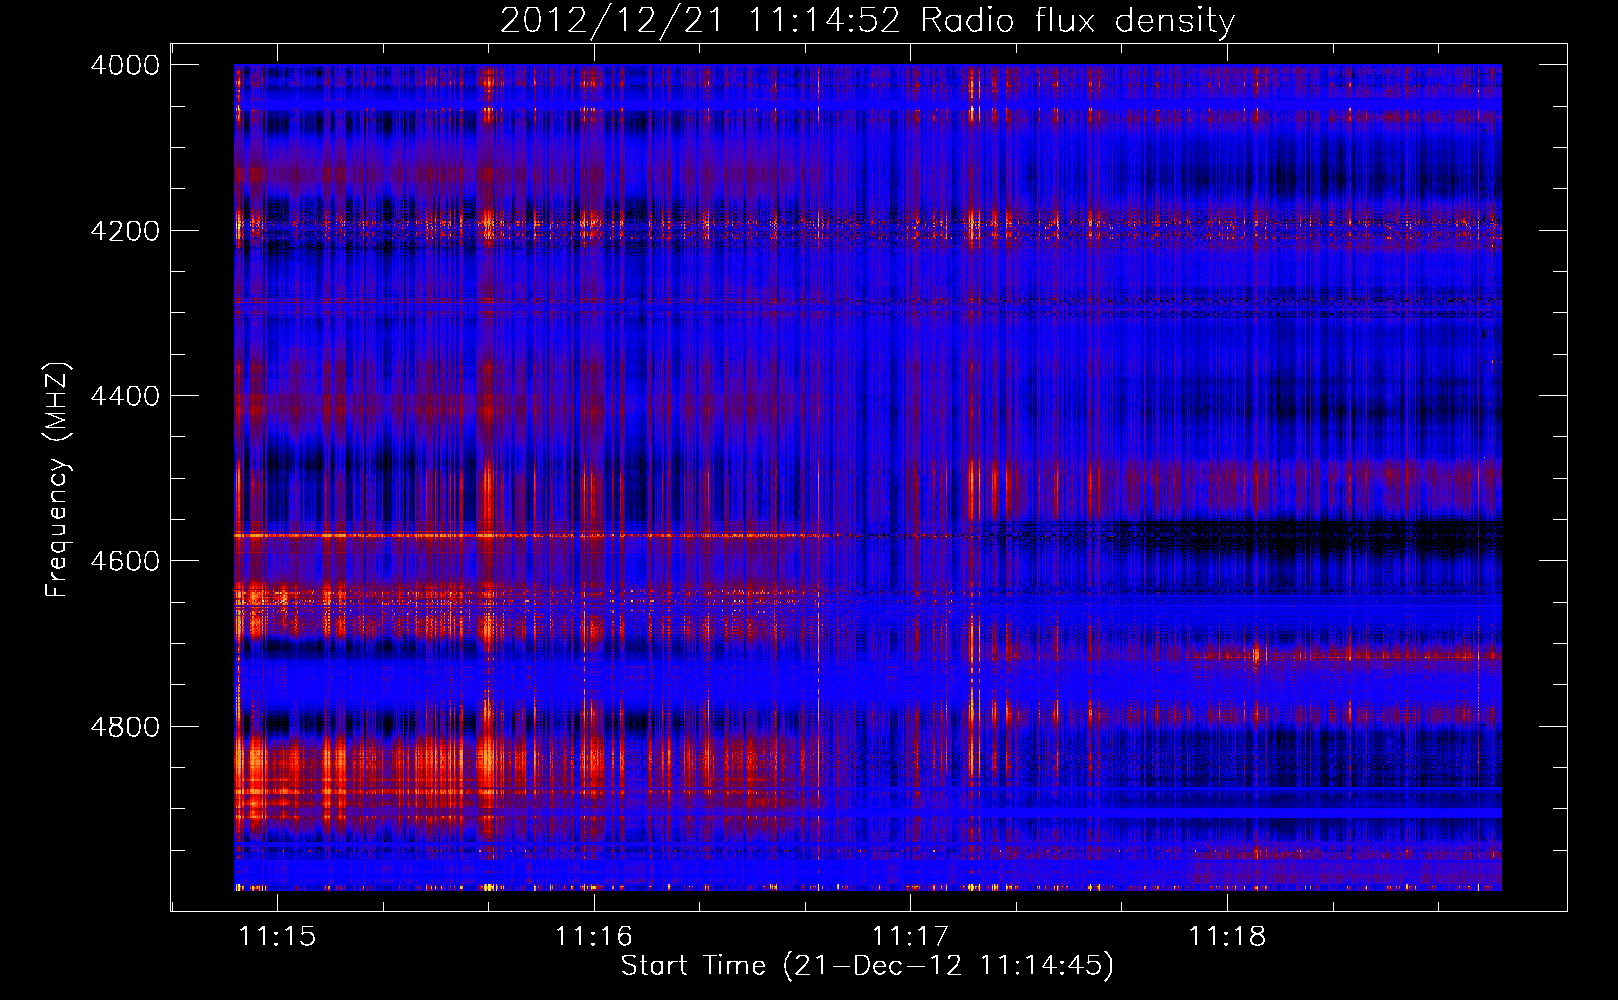Select the 4600 frequency tick label

click(125, 561)
